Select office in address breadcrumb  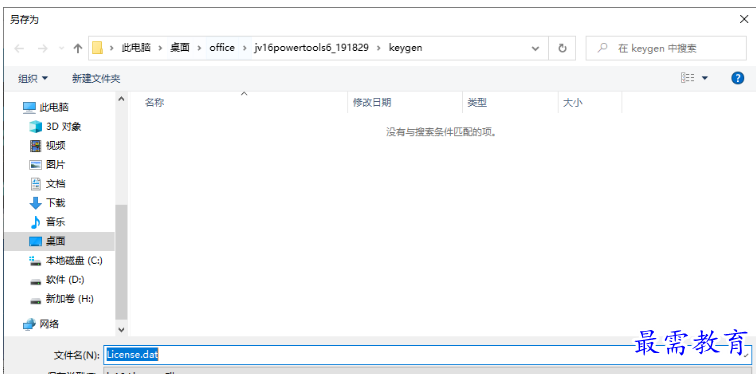[x=222, y=48]
